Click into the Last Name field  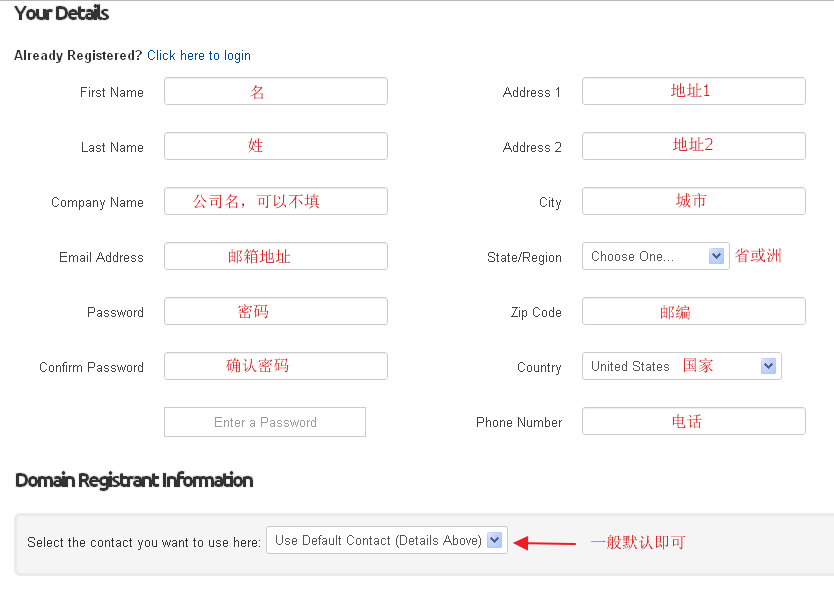point(275,146)
